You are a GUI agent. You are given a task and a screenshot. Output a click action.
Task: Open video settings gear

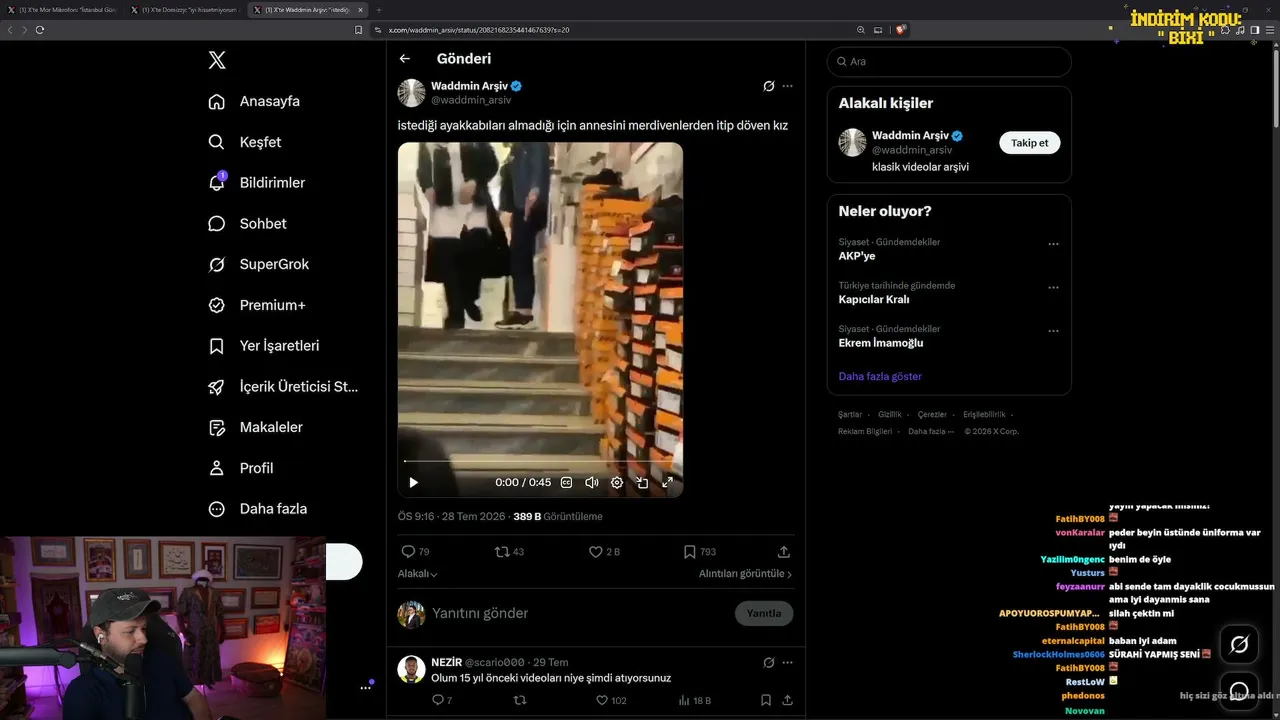point(617,482)
